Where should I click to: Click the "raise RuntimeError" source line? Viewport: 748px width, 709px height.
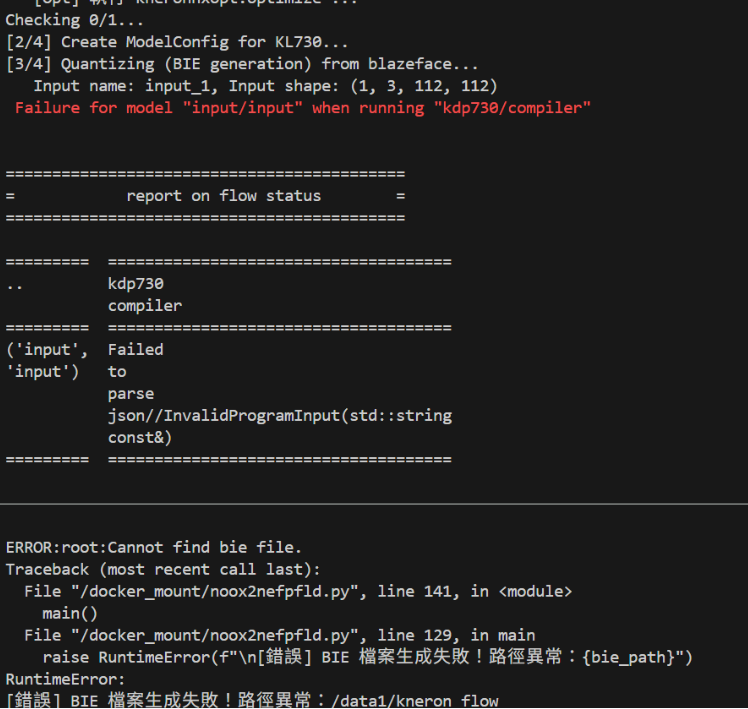click(x=367, y=657)
